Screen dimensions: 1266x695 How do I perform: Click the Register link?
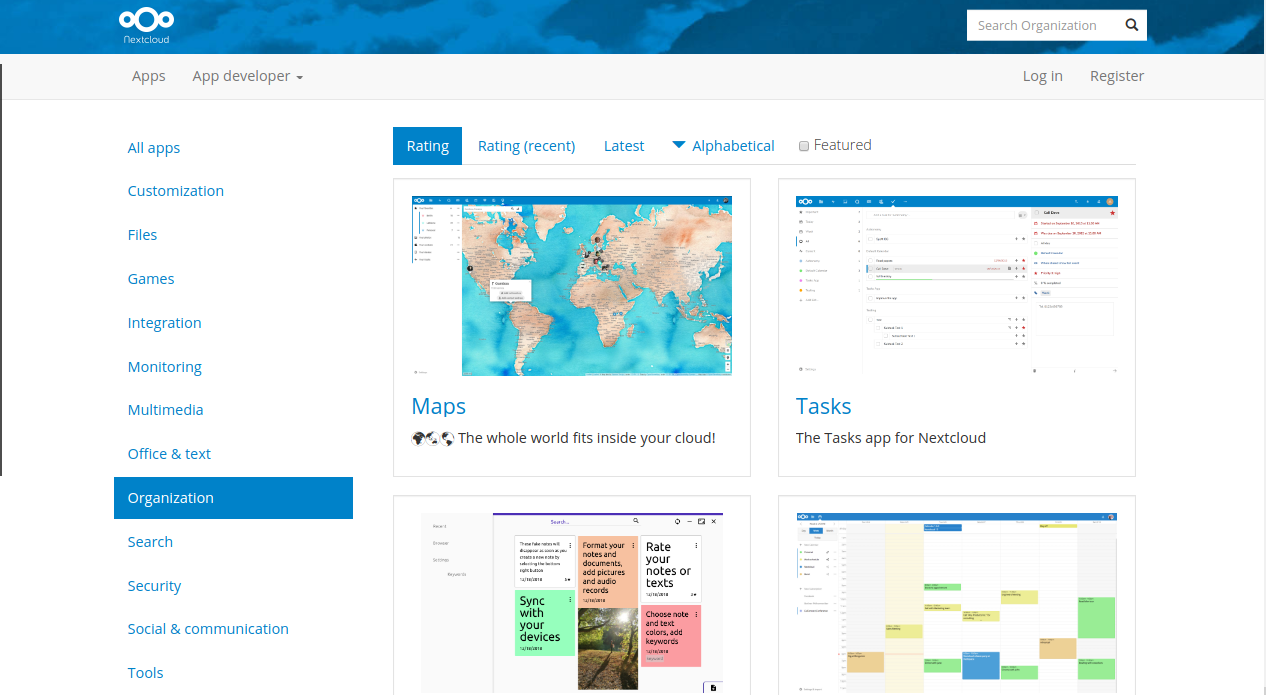[1117, 76]
